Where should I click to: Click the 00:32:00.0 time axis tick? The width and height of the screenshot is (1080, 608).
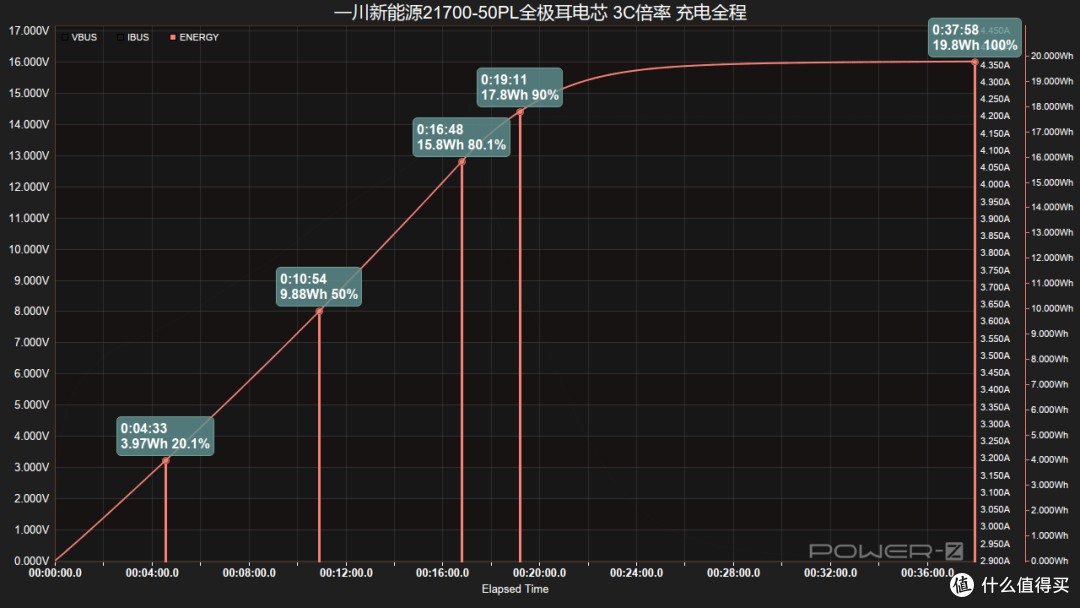pyautogui.click(x=831, y=573)
